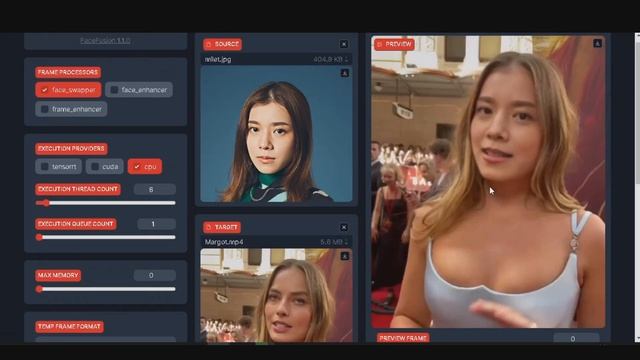640x360 pixels.
Task: Adjust the Max Memory slider
Action: tap(105, 289)
